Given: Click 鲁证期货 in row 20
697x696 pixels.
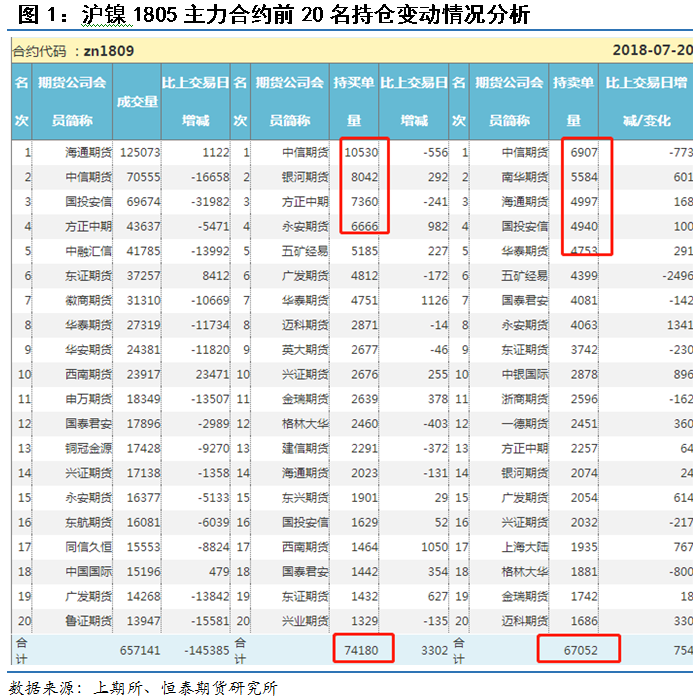Looking at the screenshot, I should point(88,621).
